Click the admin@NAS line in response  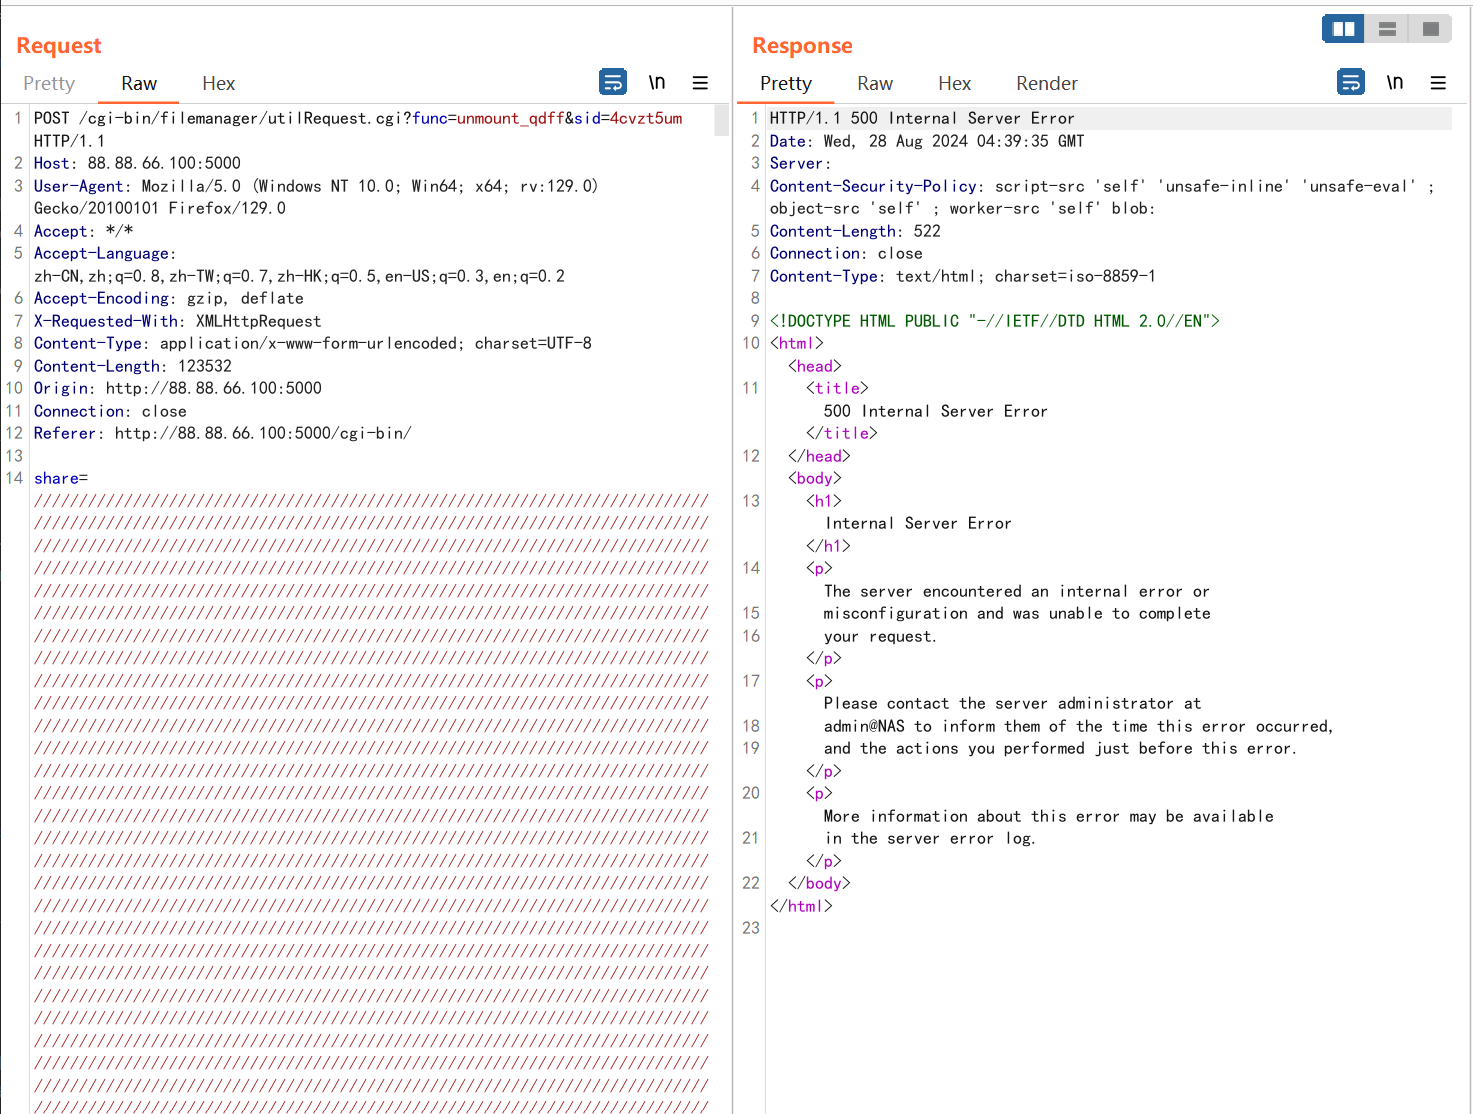[x=1078, y=726]
